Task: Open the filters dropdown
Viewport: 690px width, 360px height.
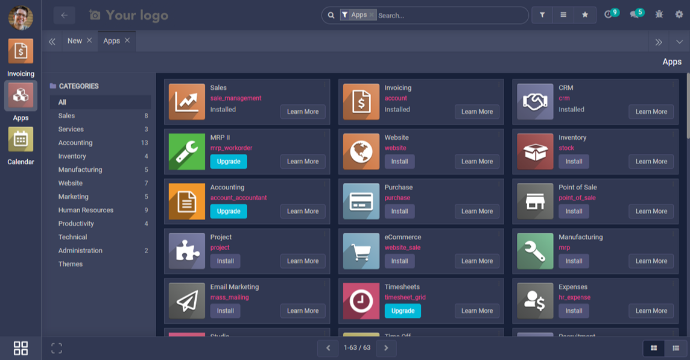Action: (x=542, y=15)
